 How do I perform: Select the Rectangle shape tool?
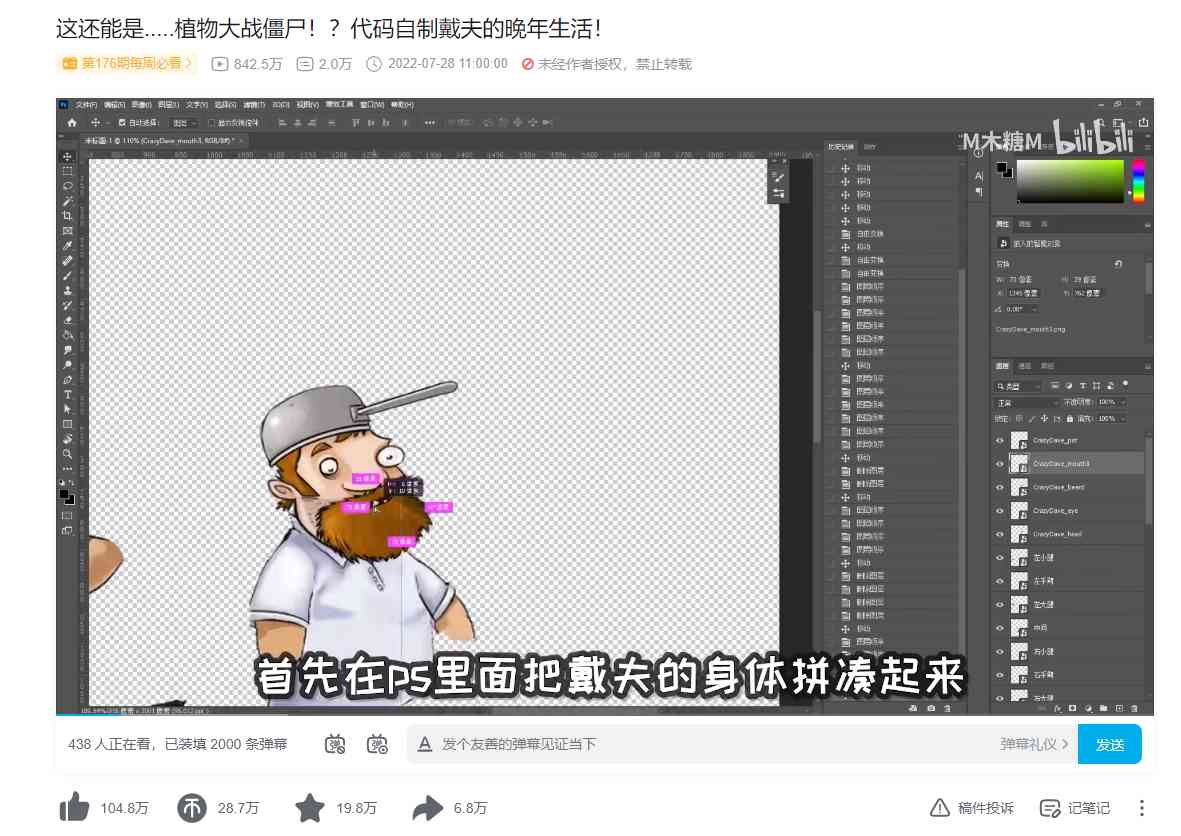(67, 424)
